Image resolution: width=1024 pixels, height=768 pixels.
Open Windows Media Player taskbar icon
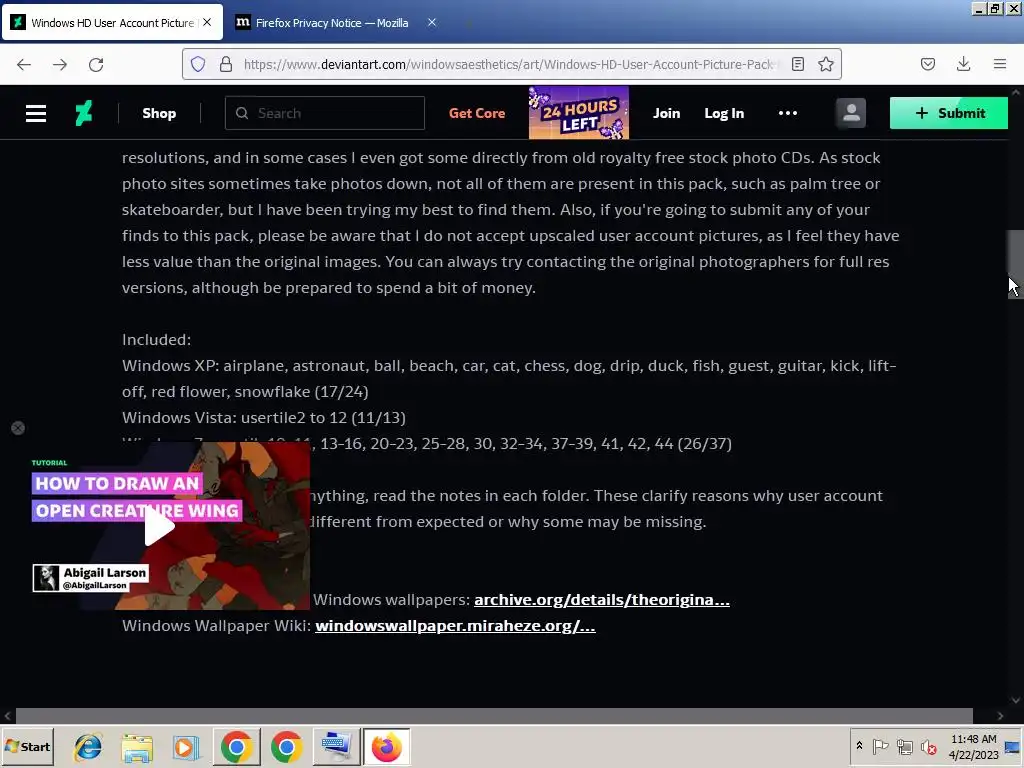click(185, 747)
